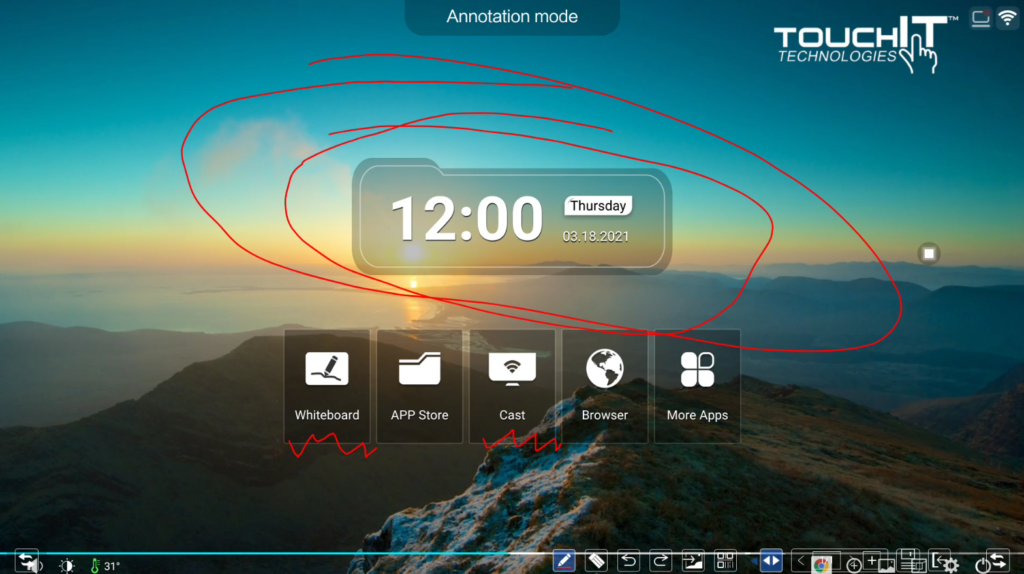The height and width of the screenshot is (574, 1024).
Task: Open the settings gear in bottom bar
Action: 951,566
